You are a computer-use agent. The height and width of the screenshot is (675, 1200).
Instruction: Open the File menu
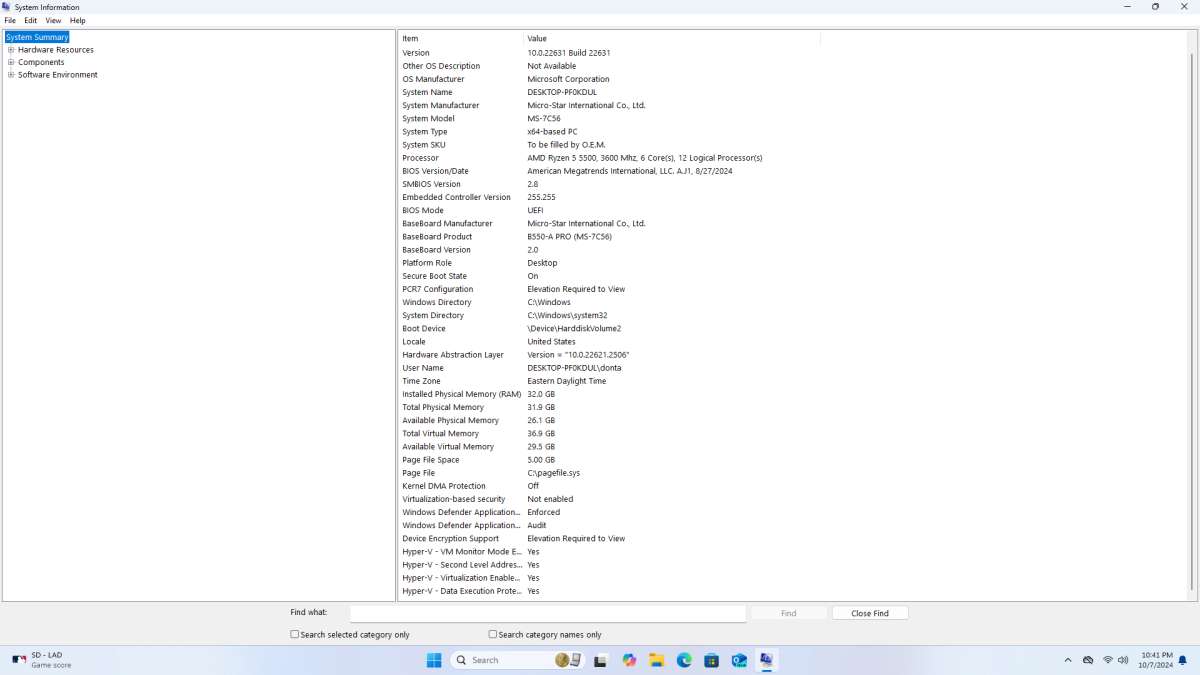pos(9,20)
